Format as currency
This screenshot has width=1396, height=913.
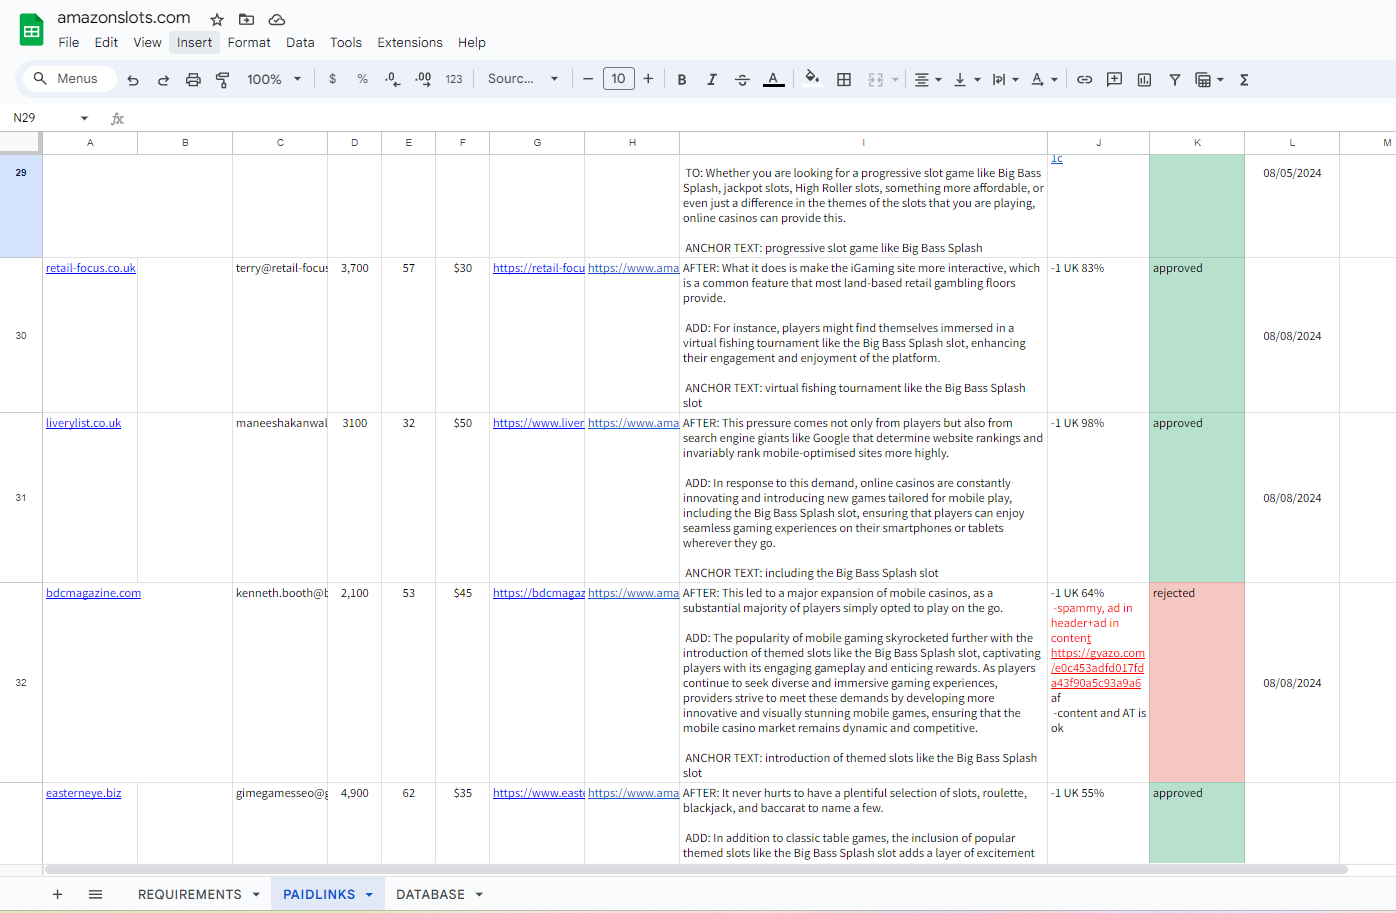point(333,79)
